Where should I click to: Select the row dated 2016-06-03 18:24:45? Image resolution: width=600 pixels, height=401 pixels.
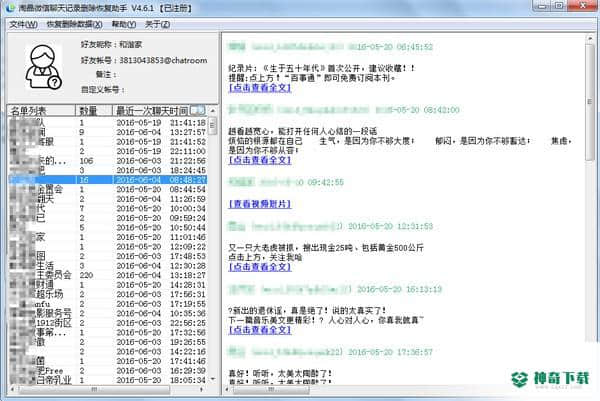point(108,170)
